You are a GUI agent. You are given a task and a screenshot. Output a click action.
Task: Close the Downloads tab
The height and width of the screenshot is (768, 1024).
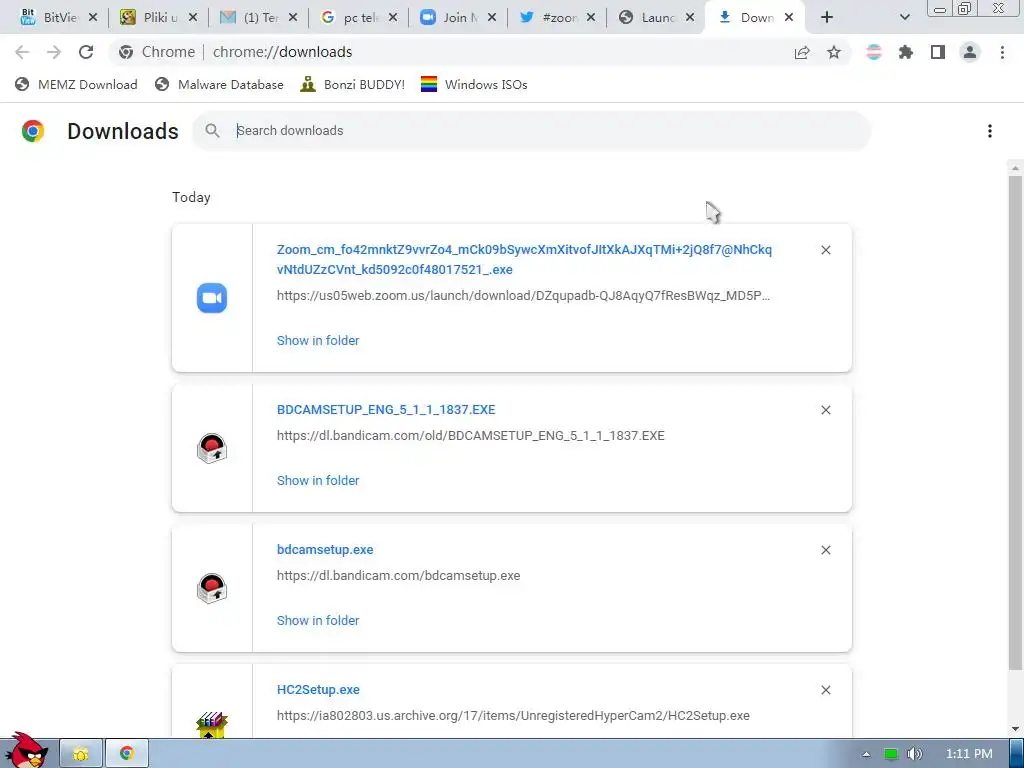789,18
